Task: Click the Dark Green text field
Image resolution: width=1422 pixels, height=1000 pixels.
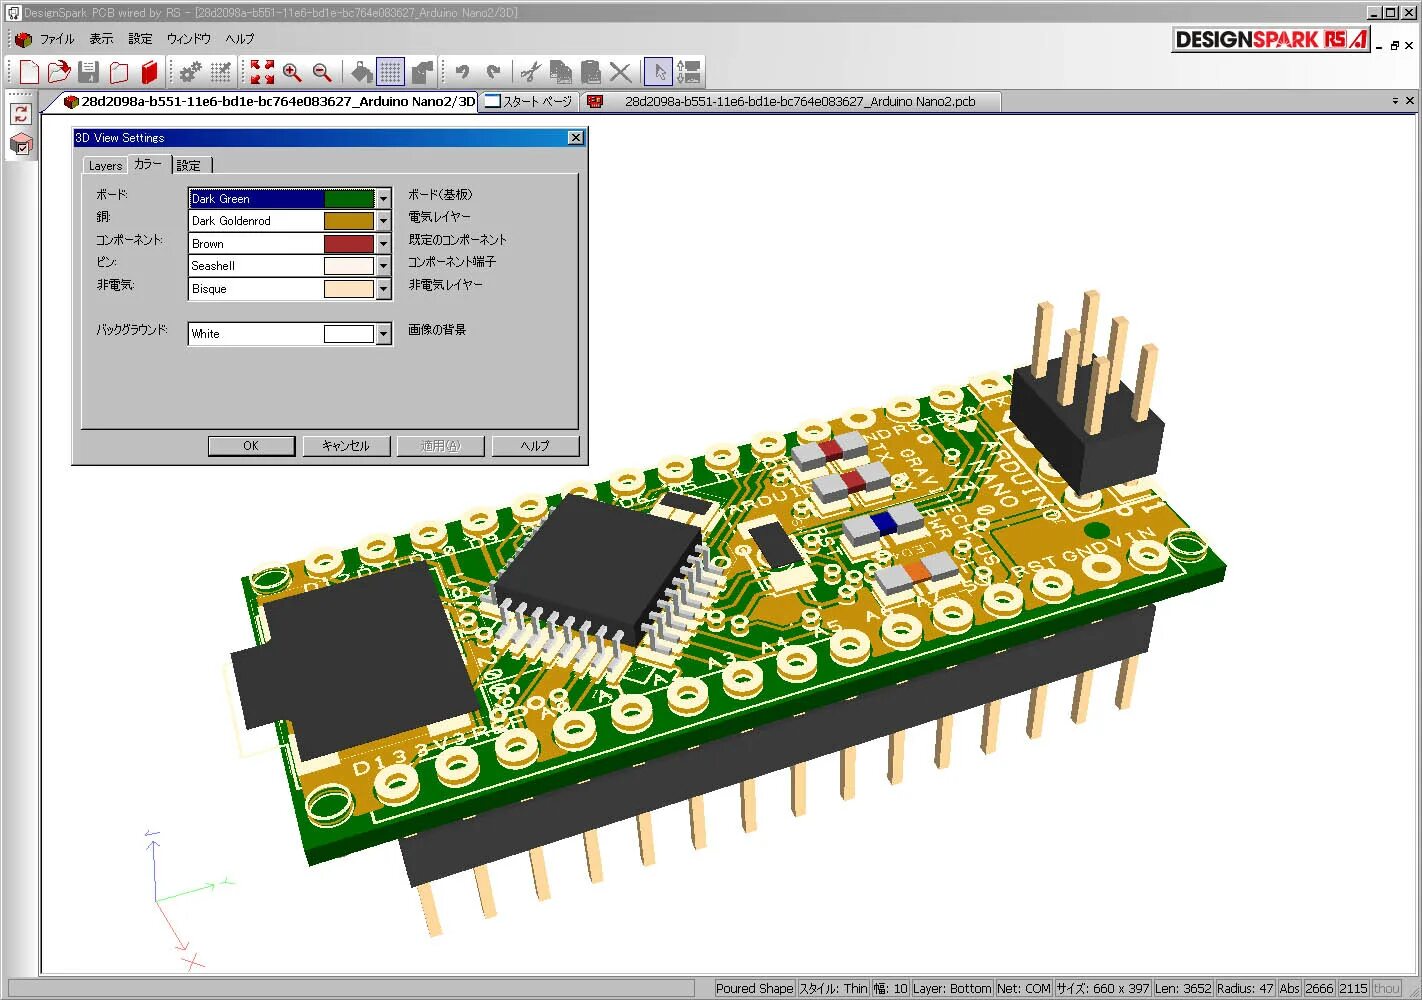Action: 256,199
